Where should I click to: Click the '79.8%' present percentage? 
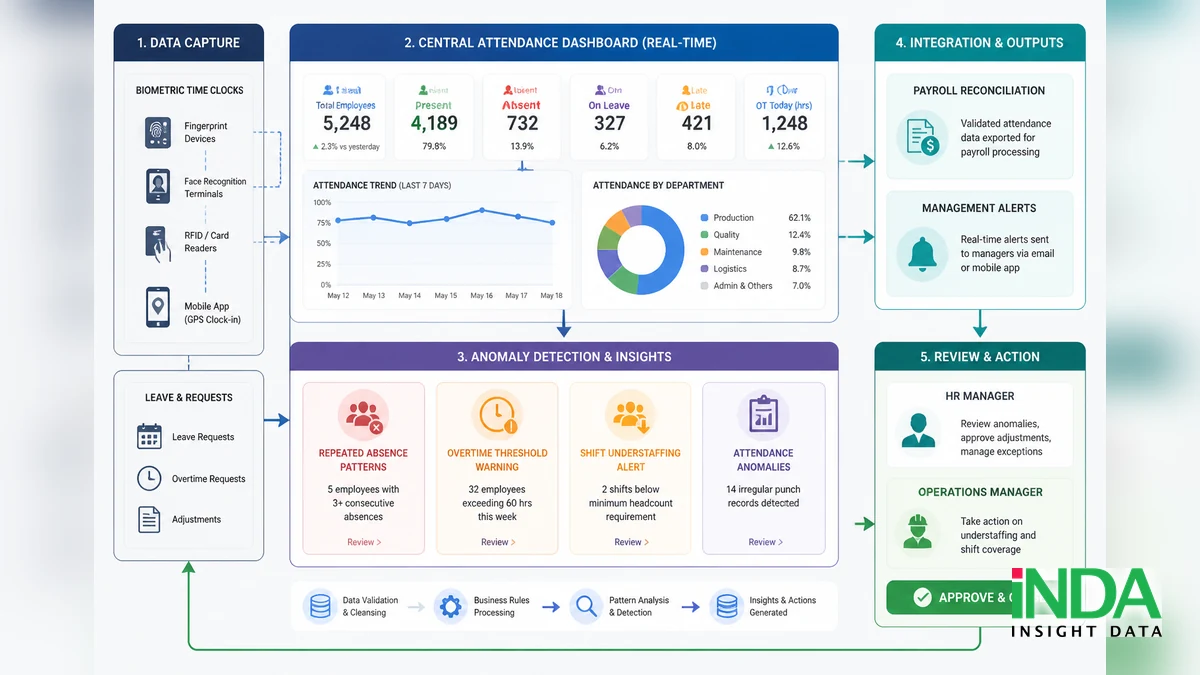coord(434,146)
